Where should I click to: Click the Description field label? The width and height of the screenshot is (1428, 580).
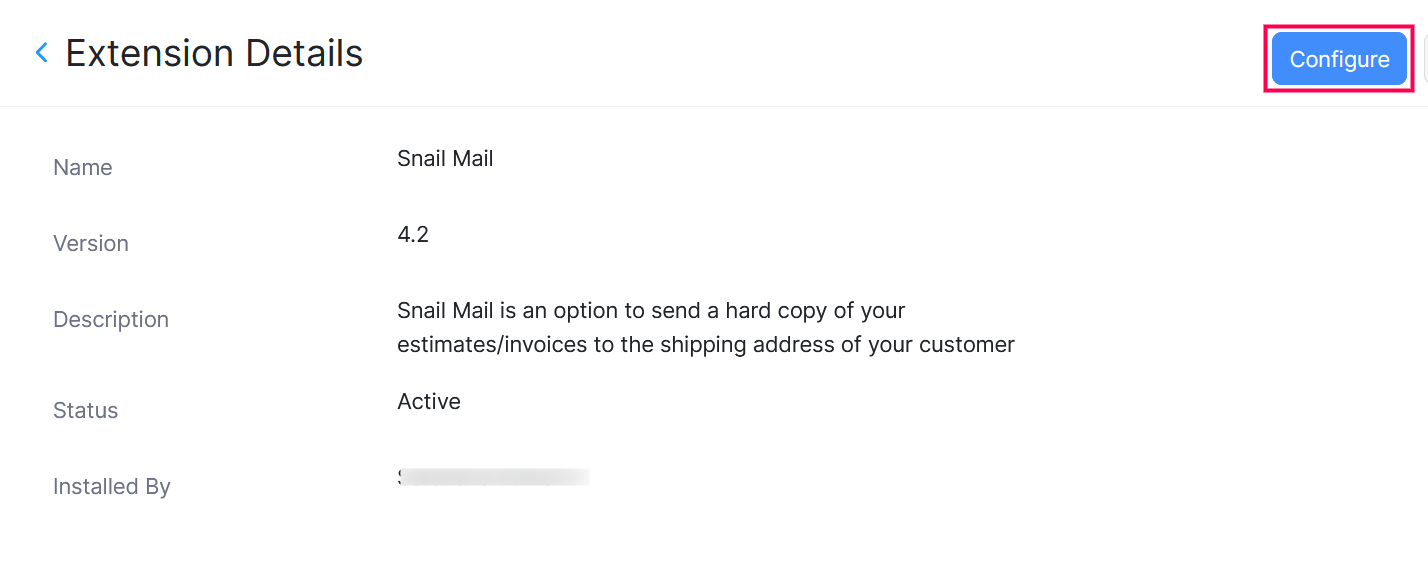point(111,320)
